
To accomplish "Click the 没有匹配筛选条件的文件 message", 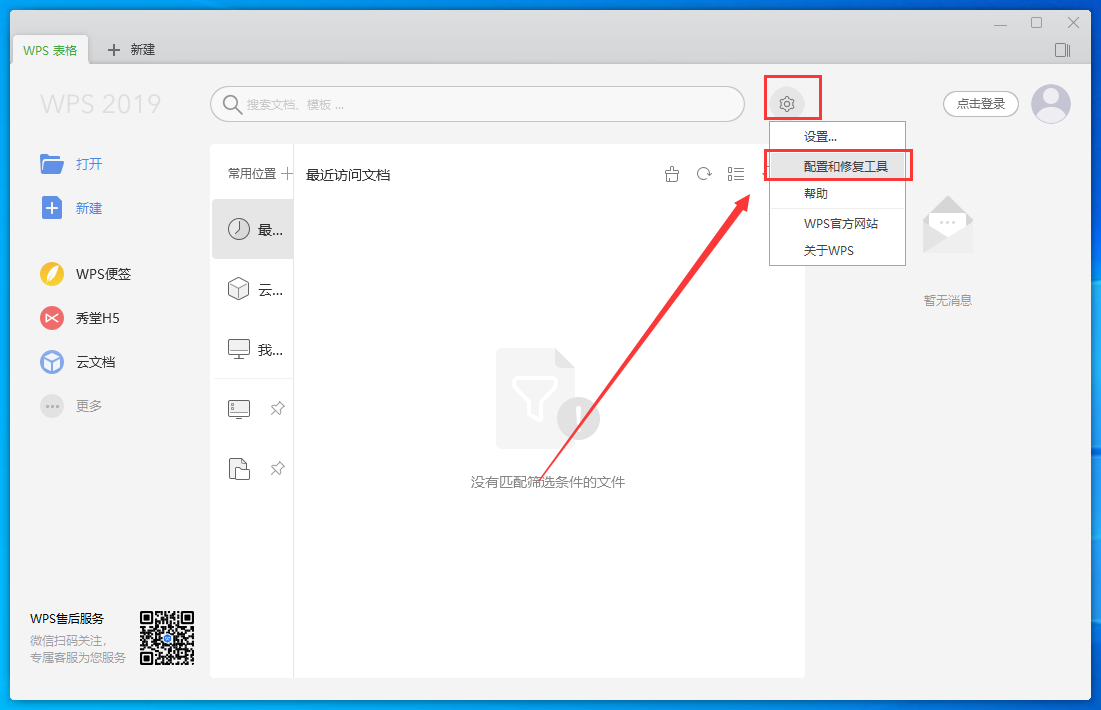I will (547, 482).
